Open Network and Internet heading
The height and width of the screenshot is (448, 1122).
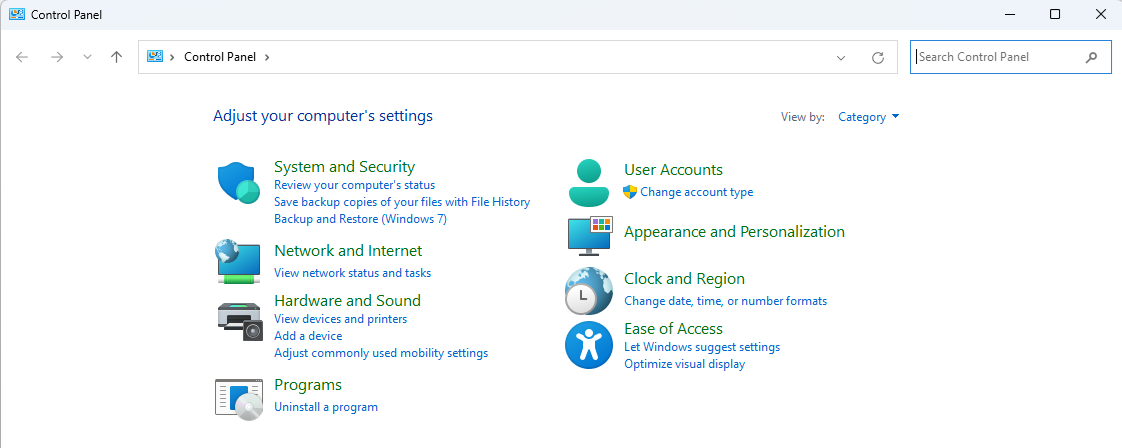click(x=348, y=250)
